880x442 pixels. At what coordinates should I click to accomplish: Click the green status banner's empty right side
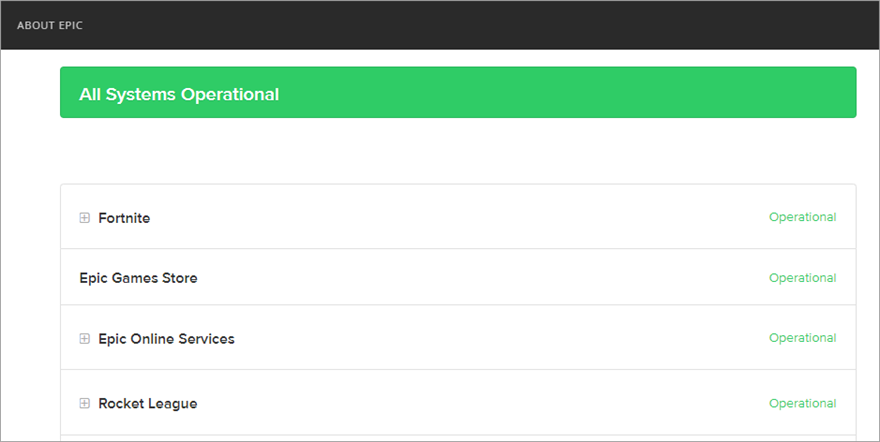pos(600,93)
